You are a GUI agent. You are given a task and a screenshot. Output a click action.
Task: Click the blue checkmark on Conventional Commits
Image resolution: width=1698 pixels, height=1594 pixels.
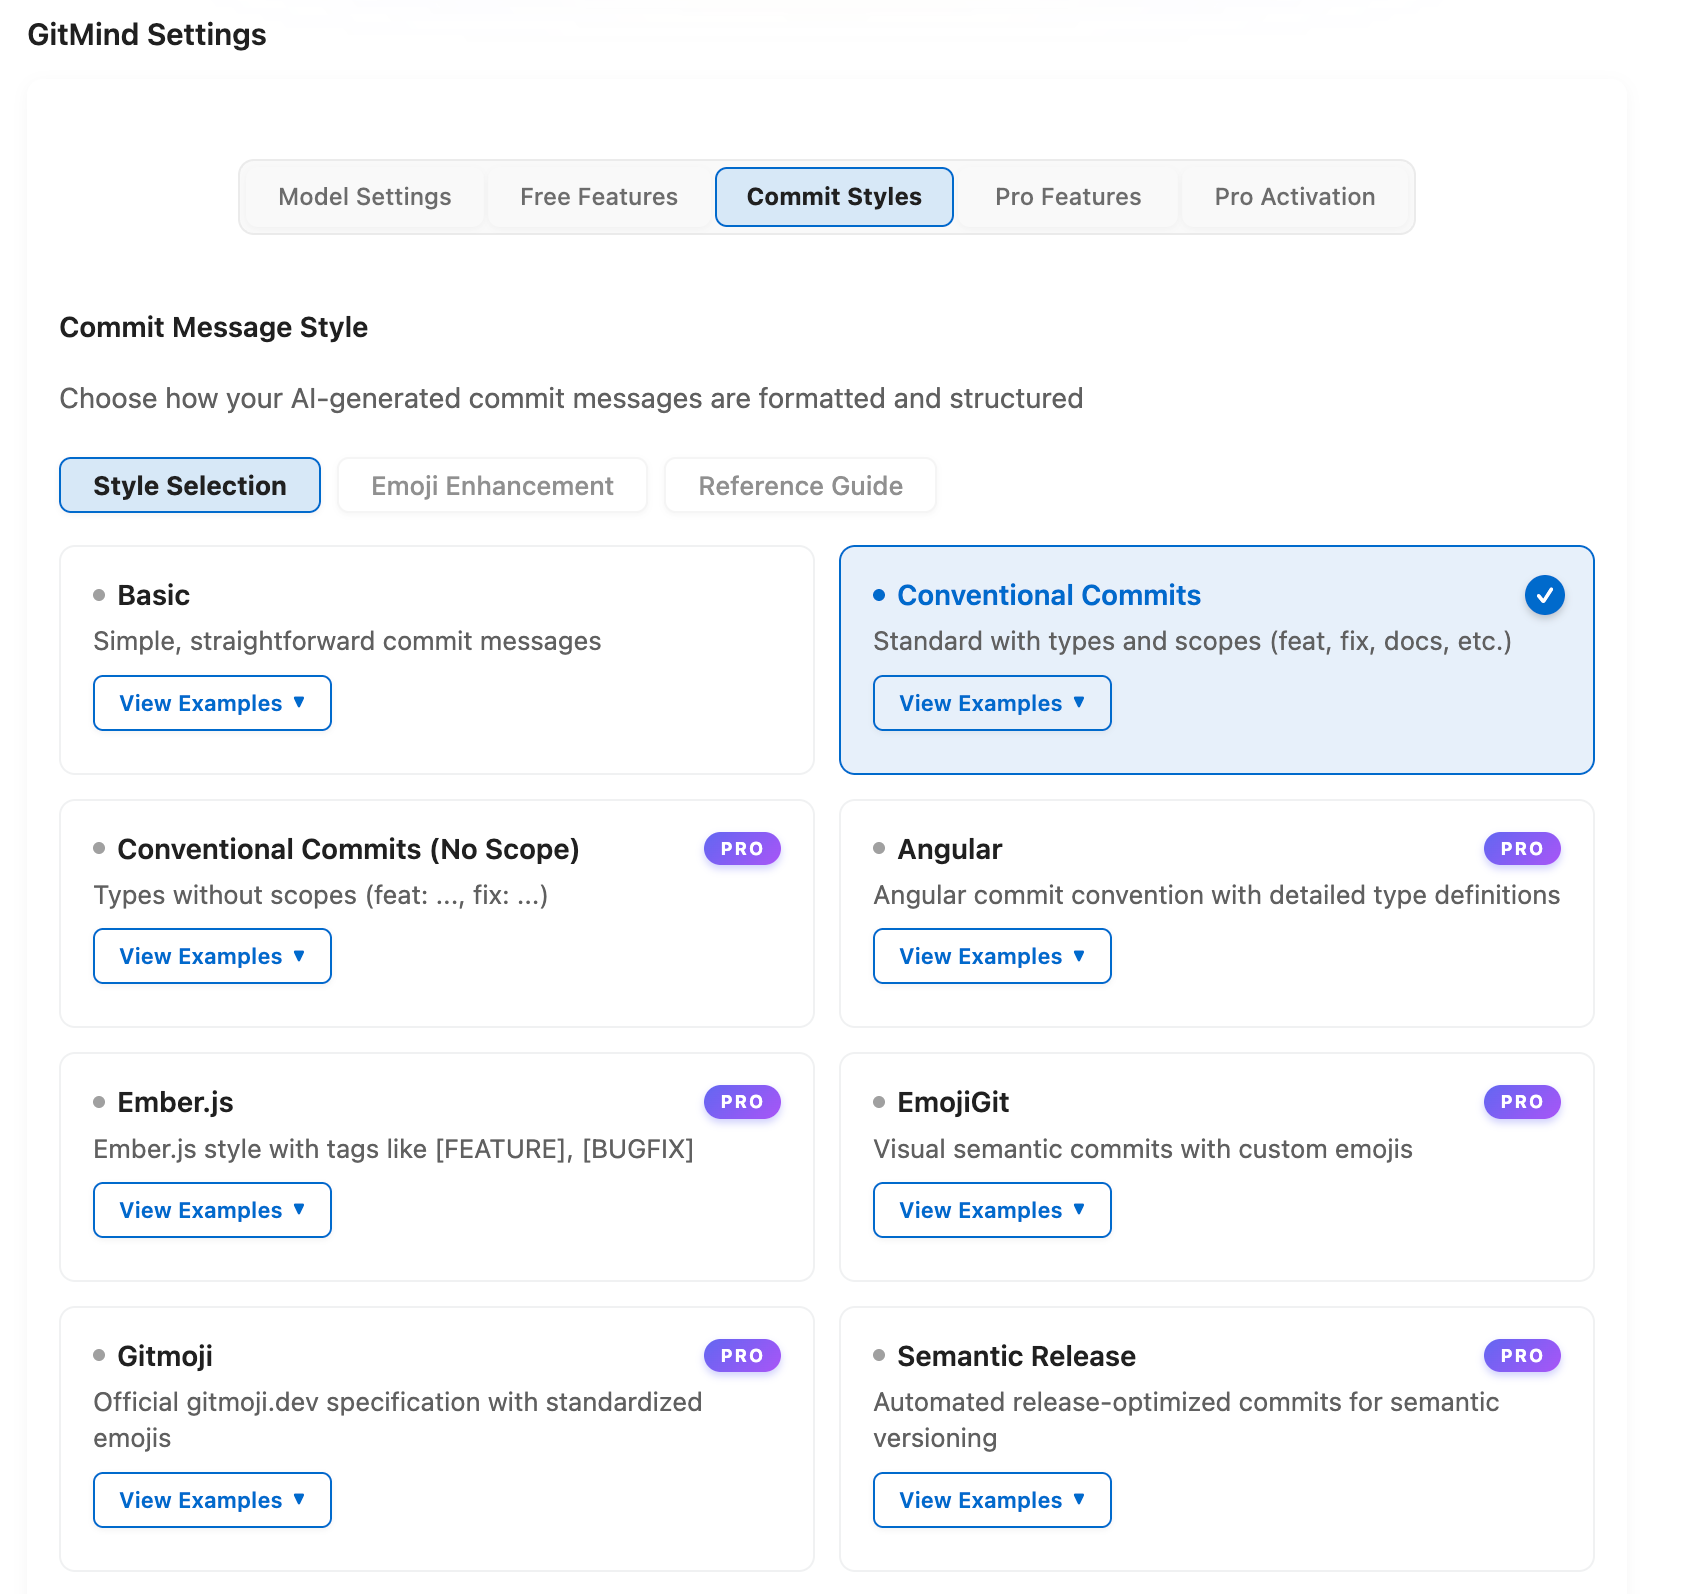tap(1544, 595)
